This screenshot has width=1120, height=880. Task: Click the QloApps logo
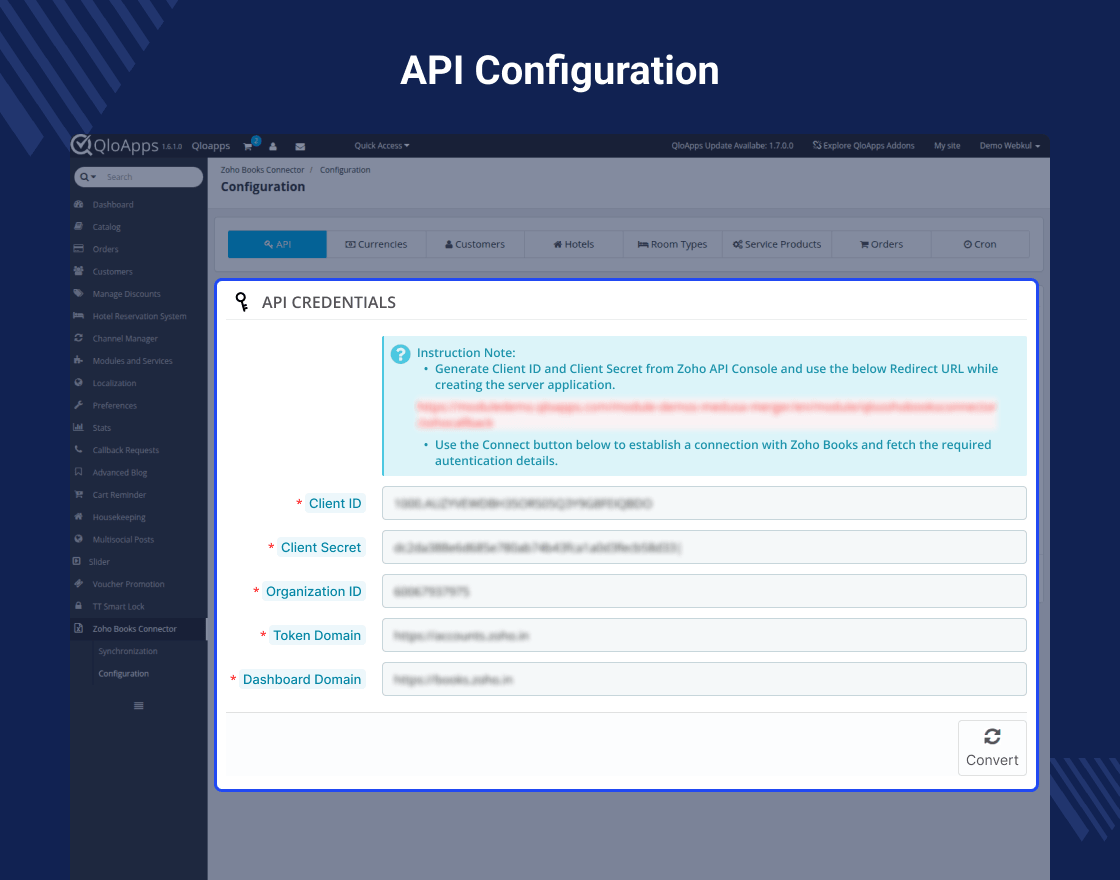(x=115, y=145)
